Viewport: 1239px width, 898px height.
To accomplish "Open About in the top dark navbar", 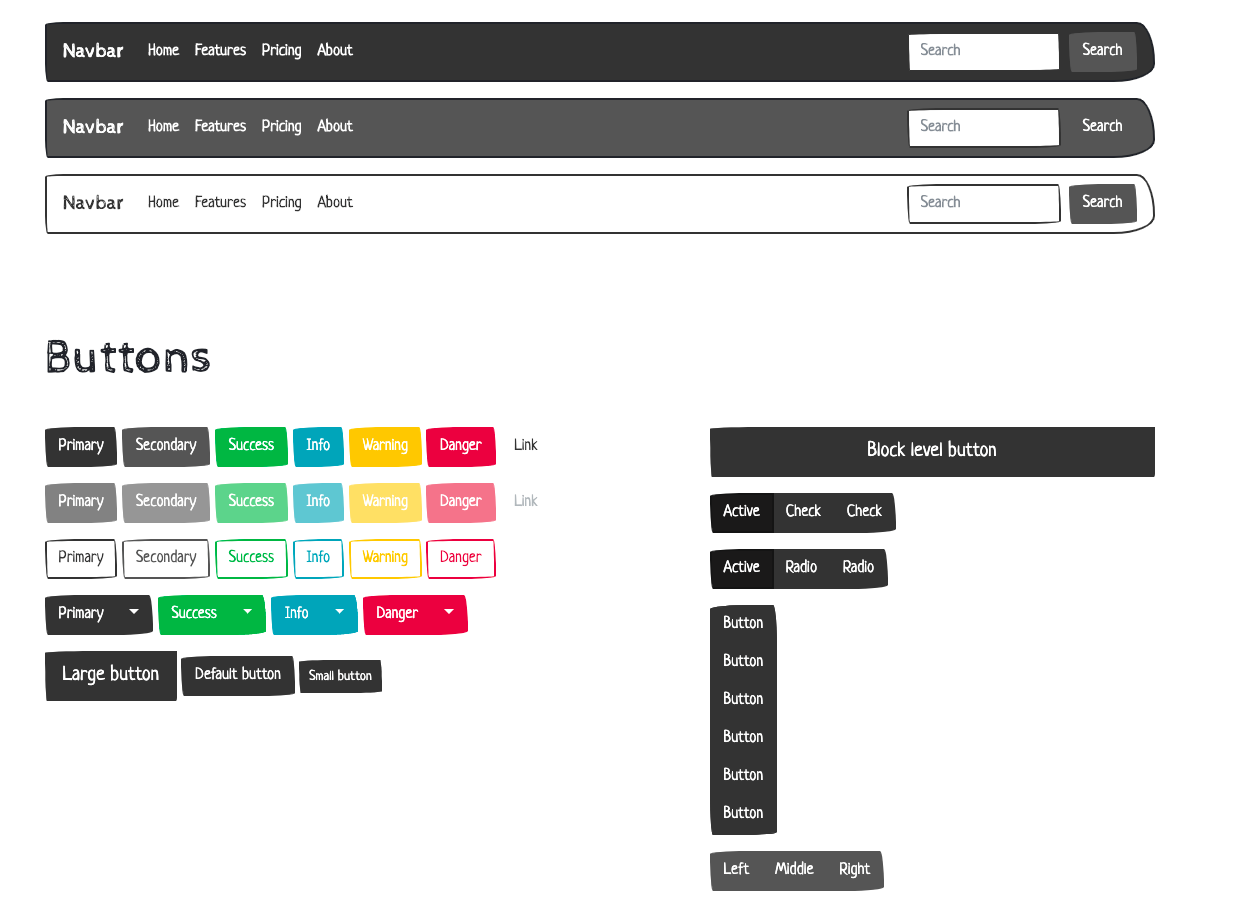I will tap(335, 51).
